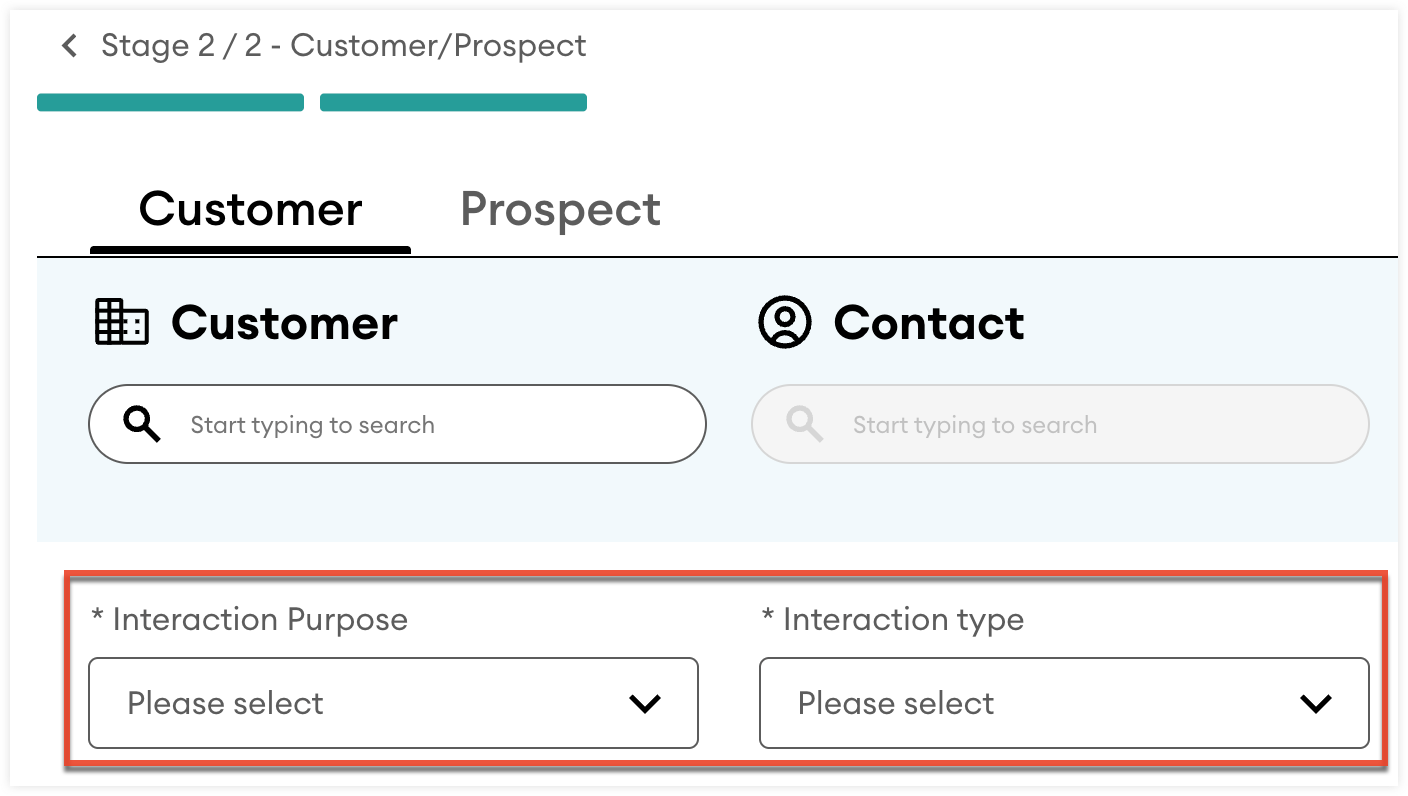Click the Interaction Purpose field label

pyautogui.click(x=250, y=620)
